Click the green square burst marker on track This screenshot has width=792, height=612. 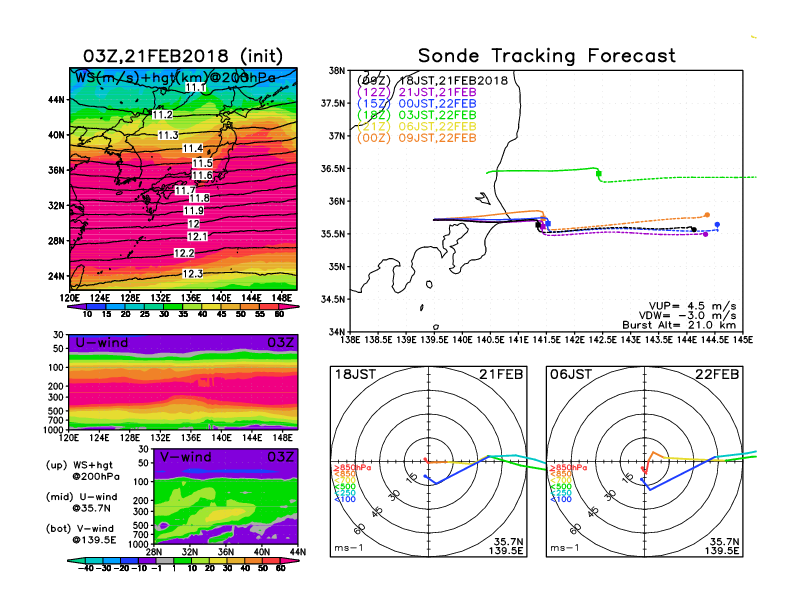tap(599, 174)
